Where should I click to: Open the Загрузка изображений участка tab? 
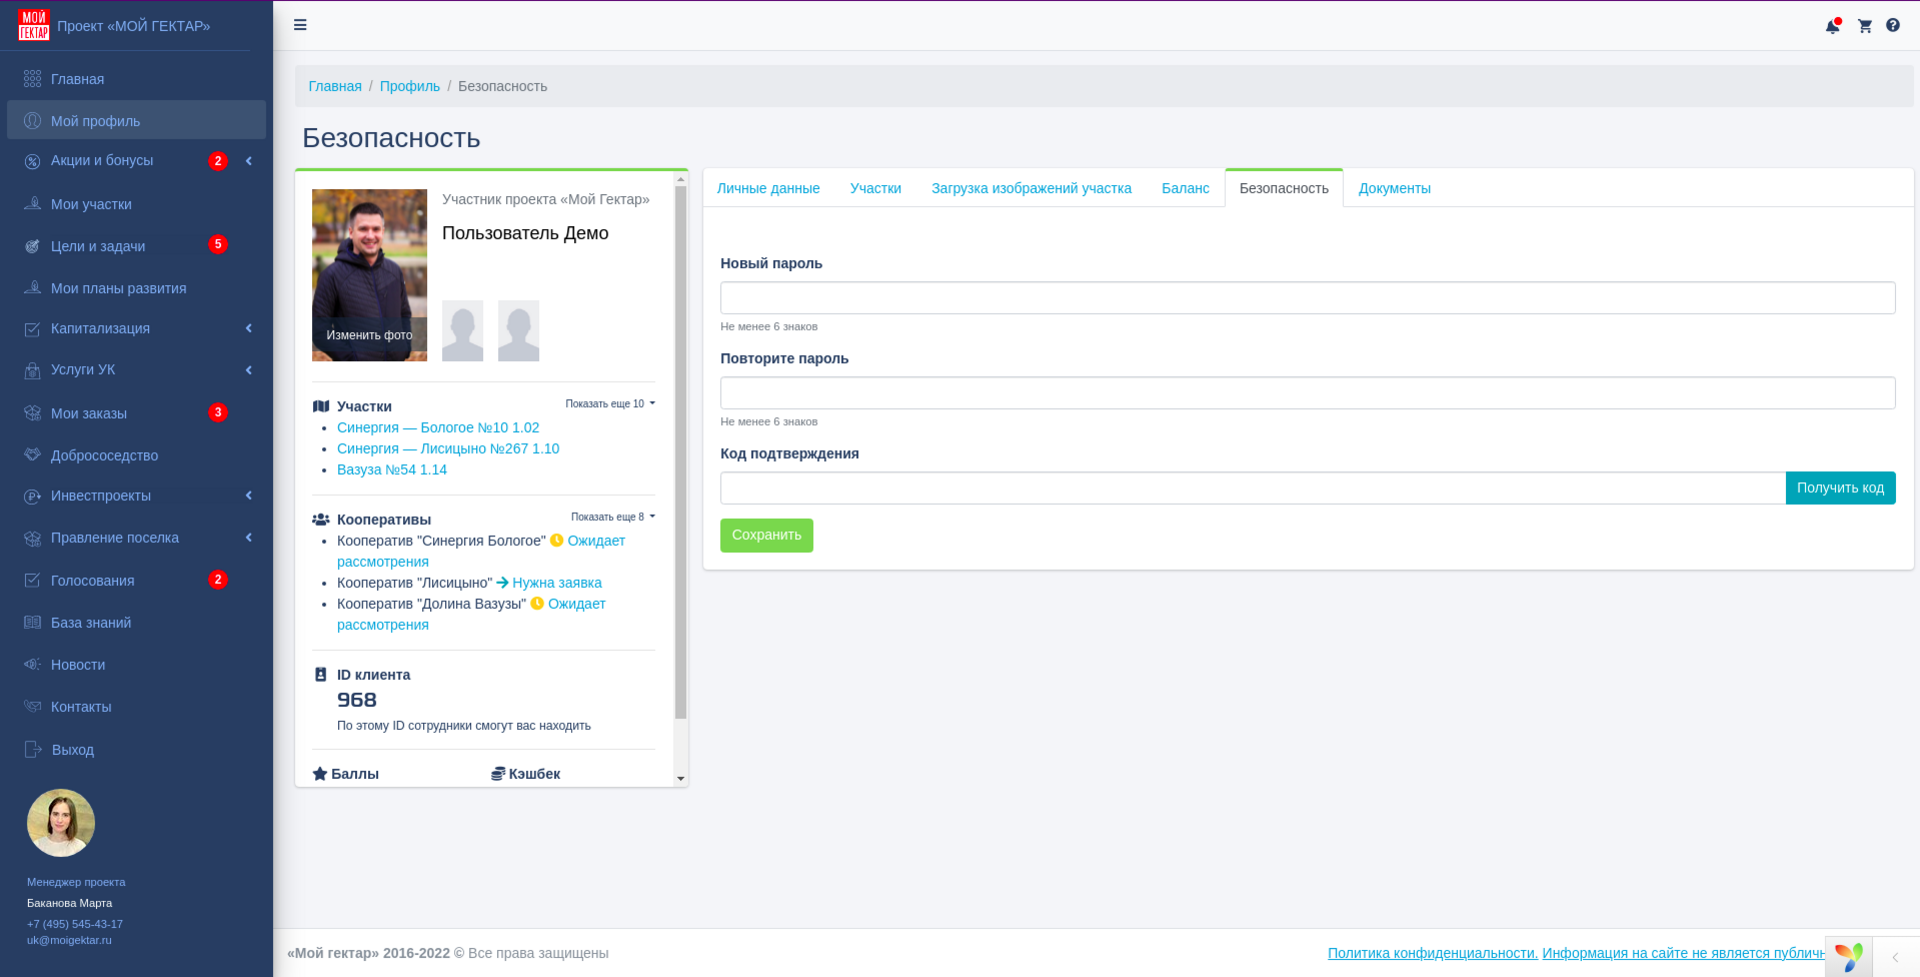click(1031, 188)
